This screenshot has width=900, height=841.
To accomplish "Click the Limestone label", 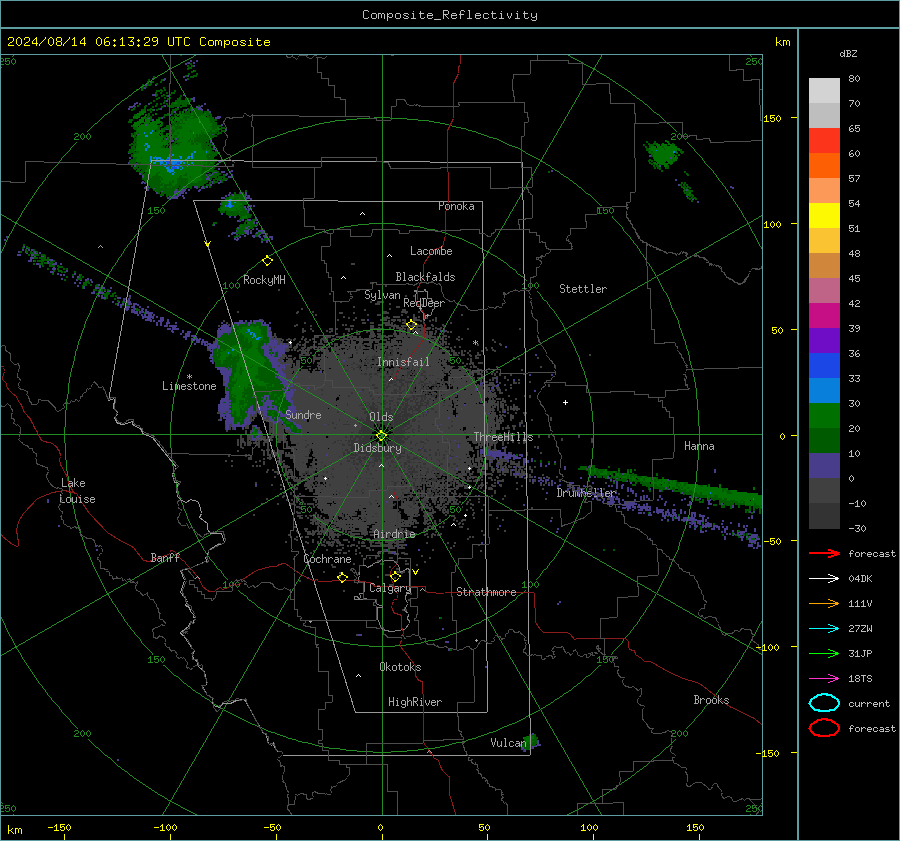I will [189, 386].
